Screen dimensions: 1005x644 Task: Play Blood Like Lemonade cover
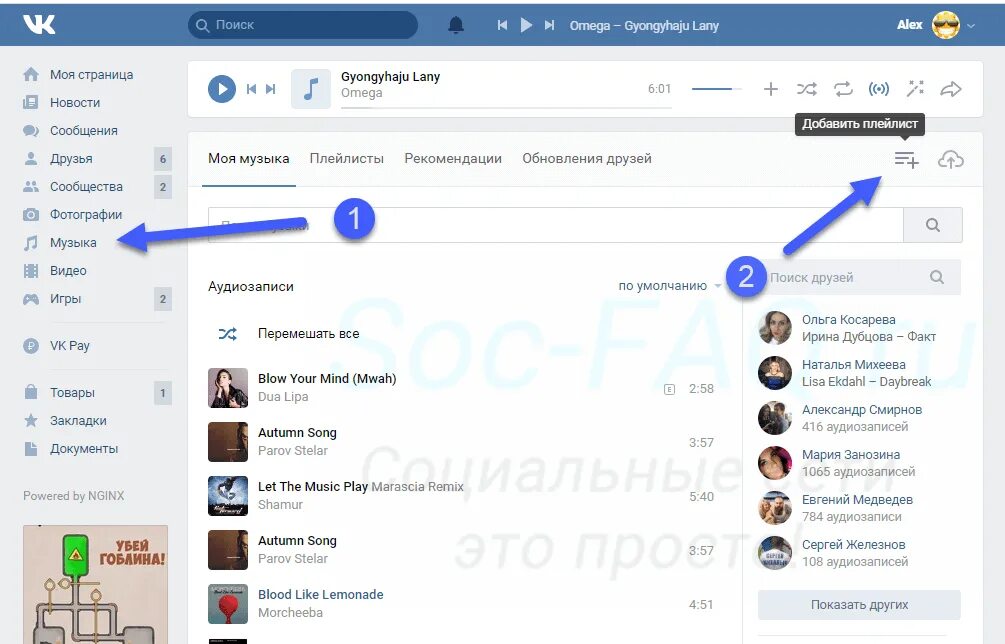tap(228, 604)
